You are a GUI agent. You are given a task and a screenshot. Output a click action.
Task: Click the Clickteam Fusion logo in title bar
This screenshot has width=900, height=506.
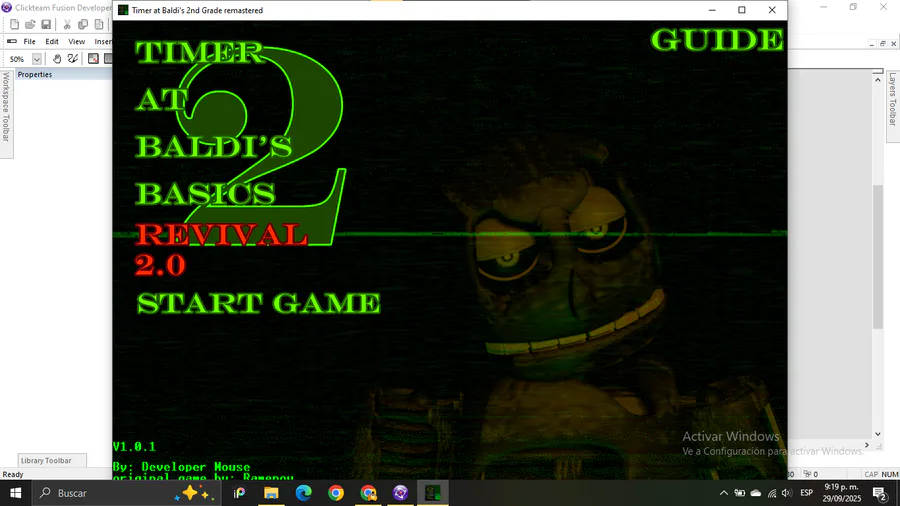coord(7,7)
